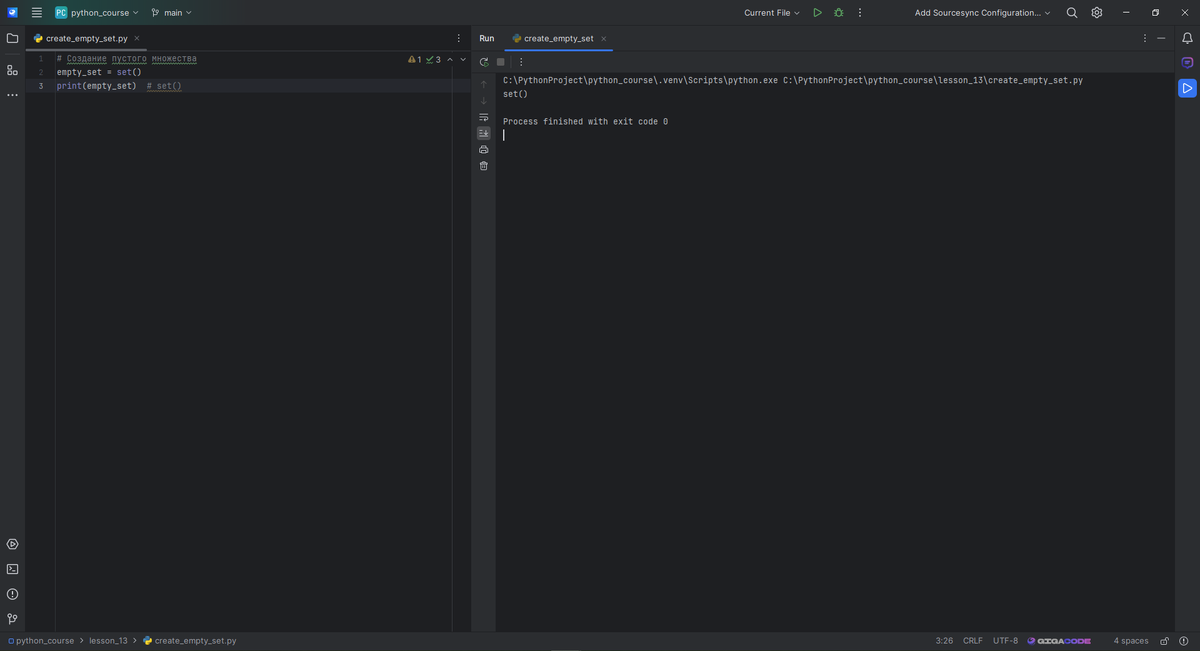Open the CRLF line separator selector
This screenshot has width=1200, height=651.
[973, 641]
